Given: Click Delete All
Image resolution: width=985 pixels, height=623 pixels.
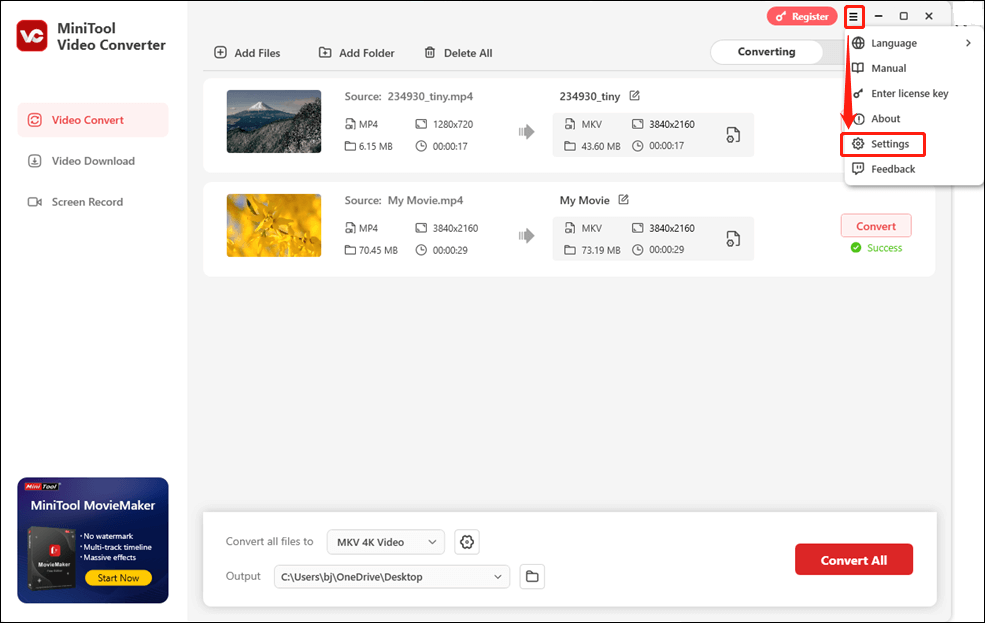Looking at the screenshot, I should coord(458,53).
